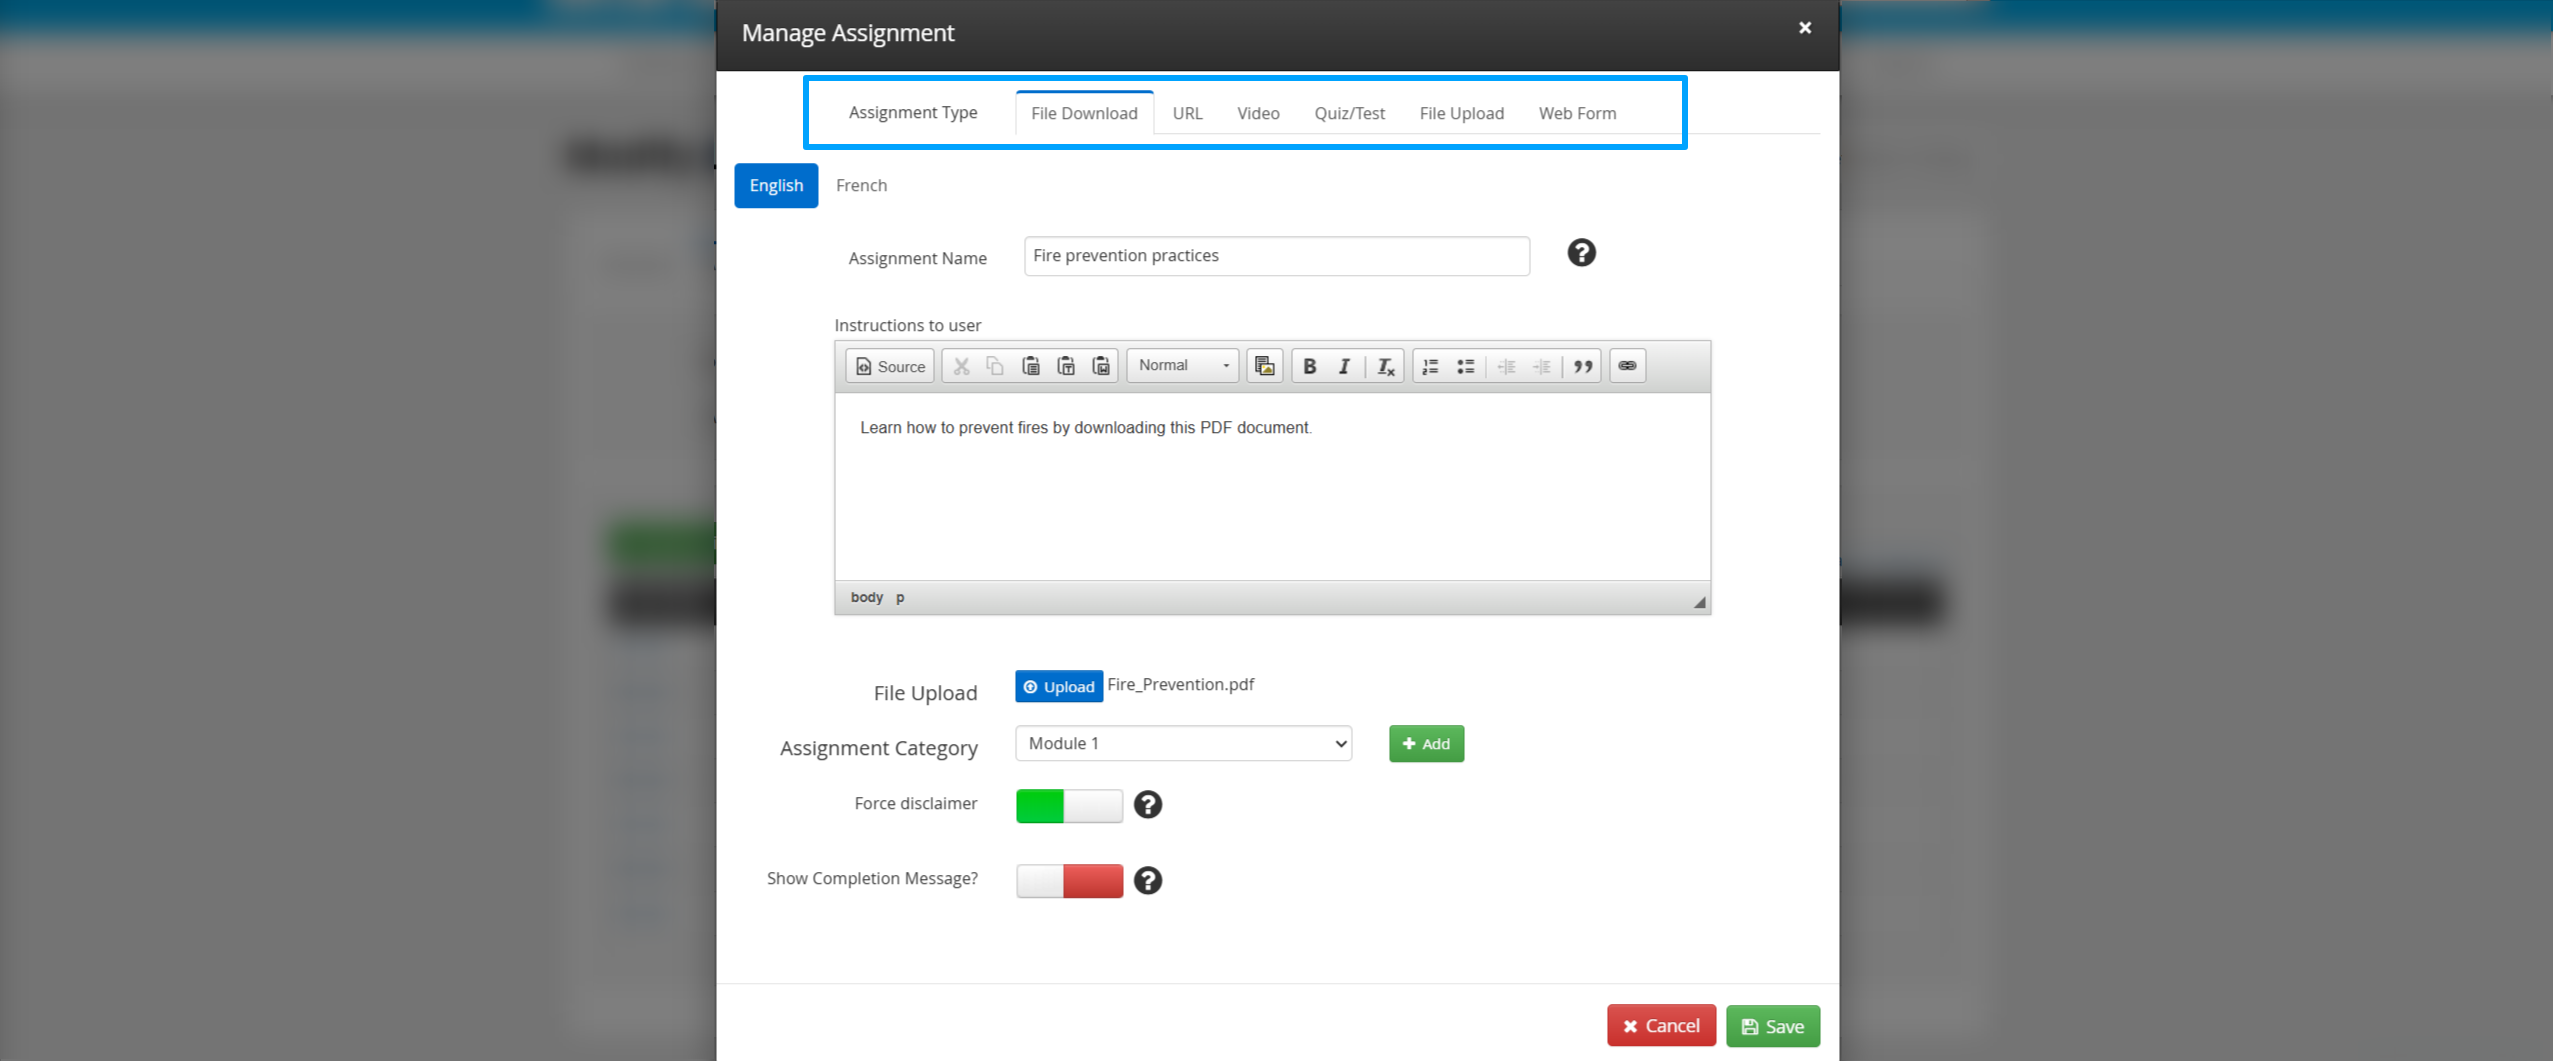The image size is (2553, 1061).
Task: Click the Block Quote icon
Action: click(x=1583, y=366)
